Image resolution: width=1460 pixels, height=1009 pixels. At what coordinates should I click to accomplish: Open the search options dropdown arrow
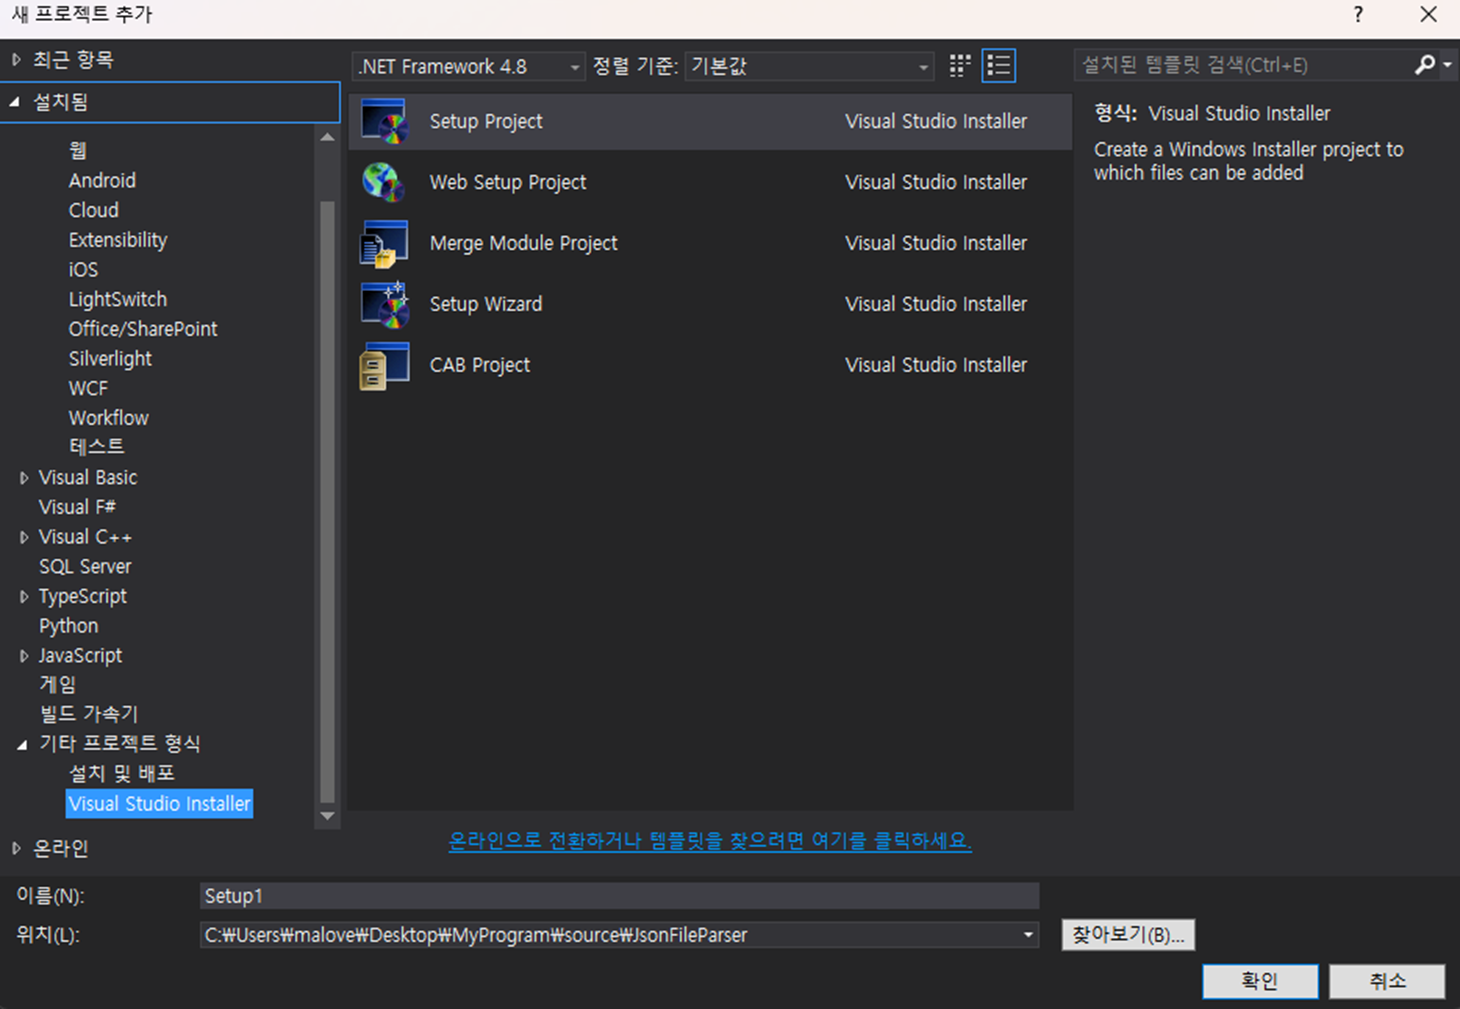1447,65
